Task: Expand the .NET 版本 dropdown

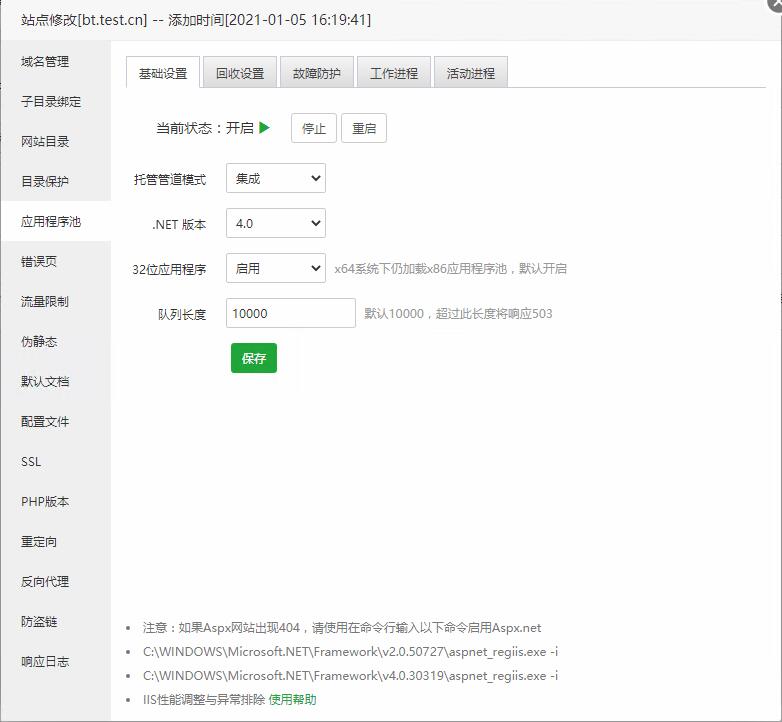Action: (276, 223)
